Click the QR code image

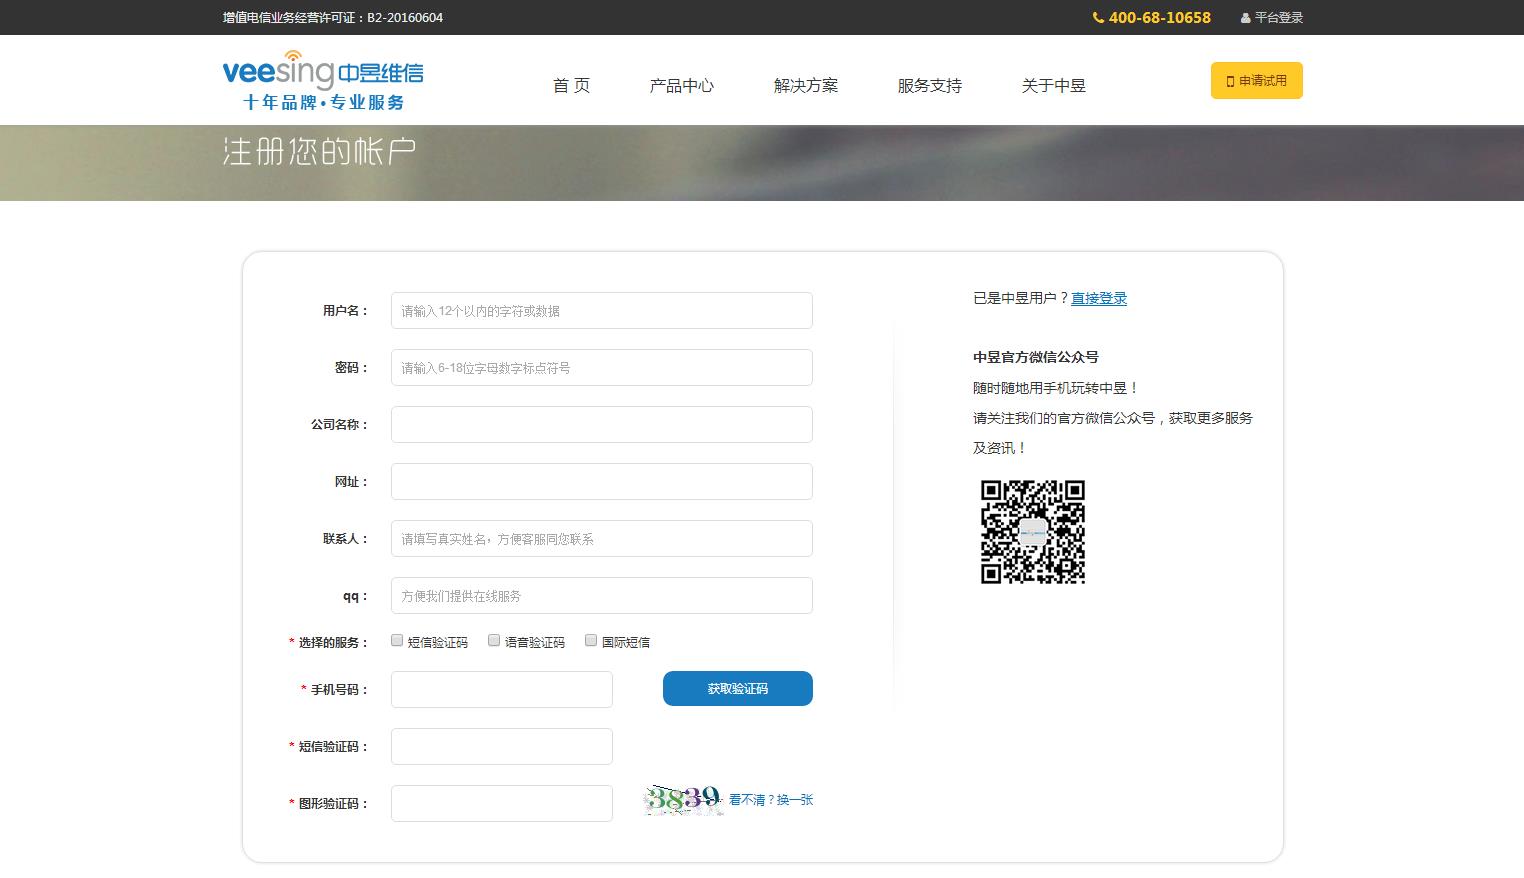coord(1032,532)
